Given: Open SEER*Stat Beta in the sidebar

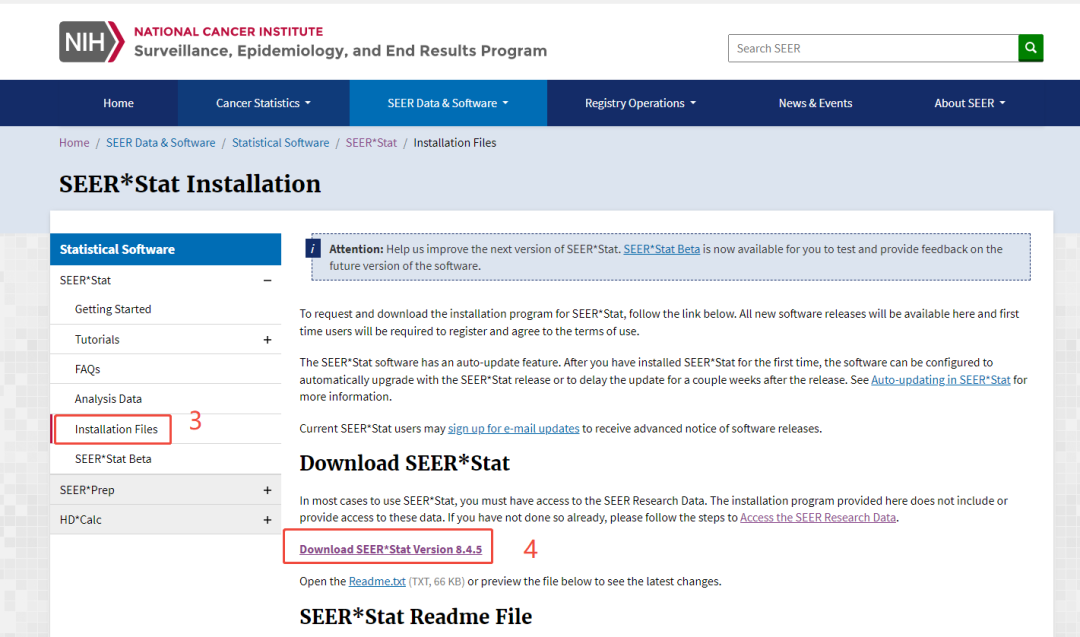Looking at the screenshot, I should pyautogui.click(x=113, y=459).
